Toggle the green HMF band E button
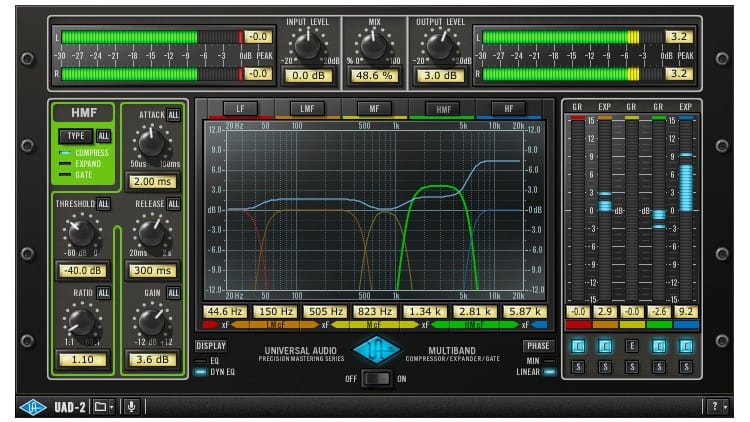Screen dimensions: 750x422 tap(659, 346)
